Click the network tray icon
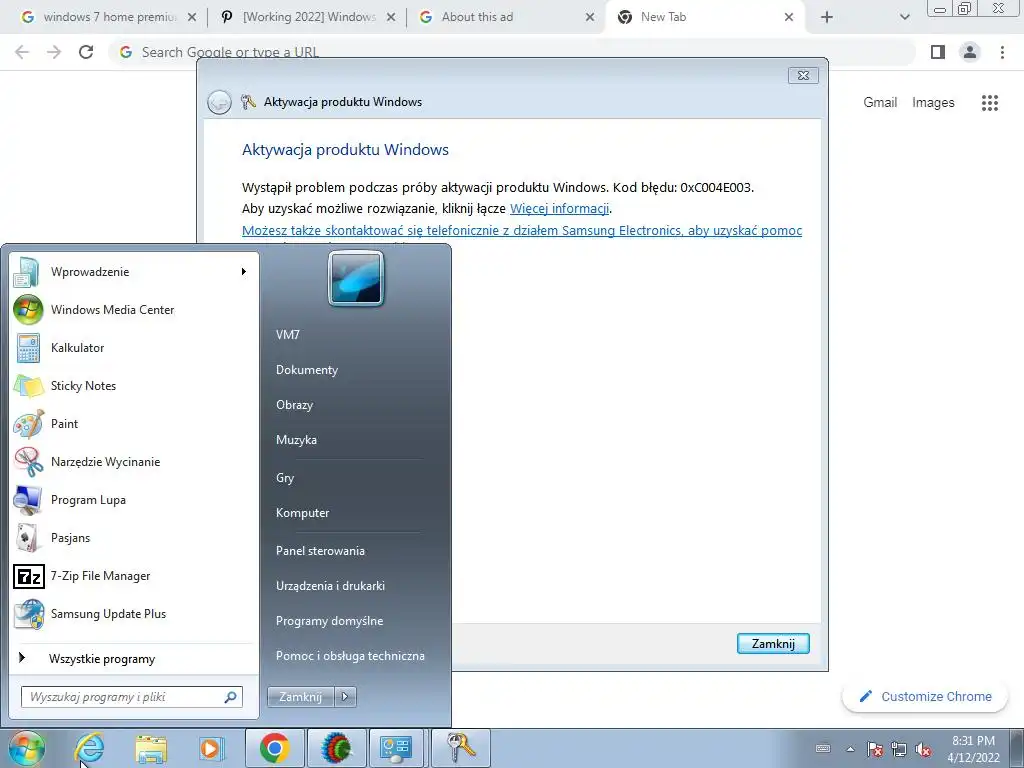This screenshot has width=1024, height=768. coord(899,749)
